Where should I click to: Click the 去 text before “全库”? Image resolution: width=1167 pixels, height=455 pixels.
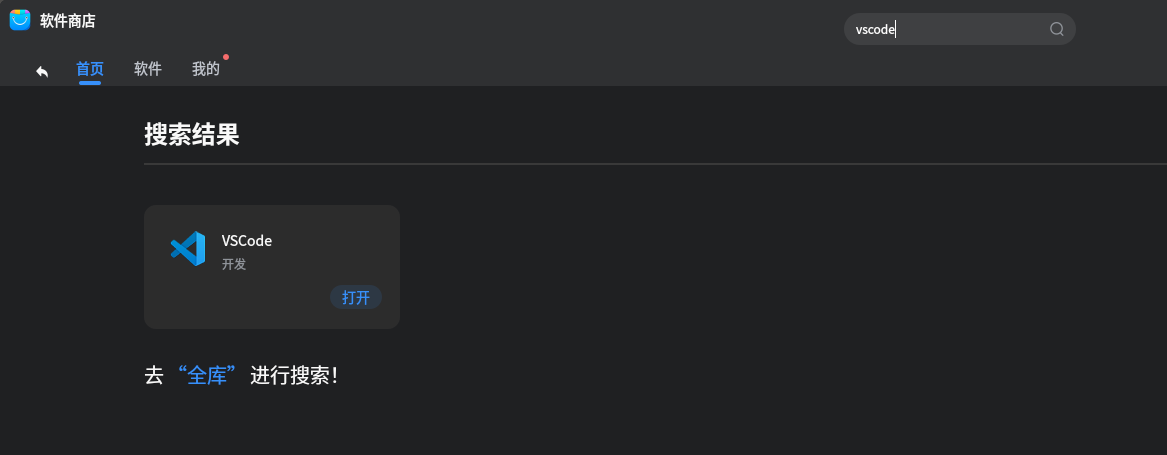[x=153, y=375]
